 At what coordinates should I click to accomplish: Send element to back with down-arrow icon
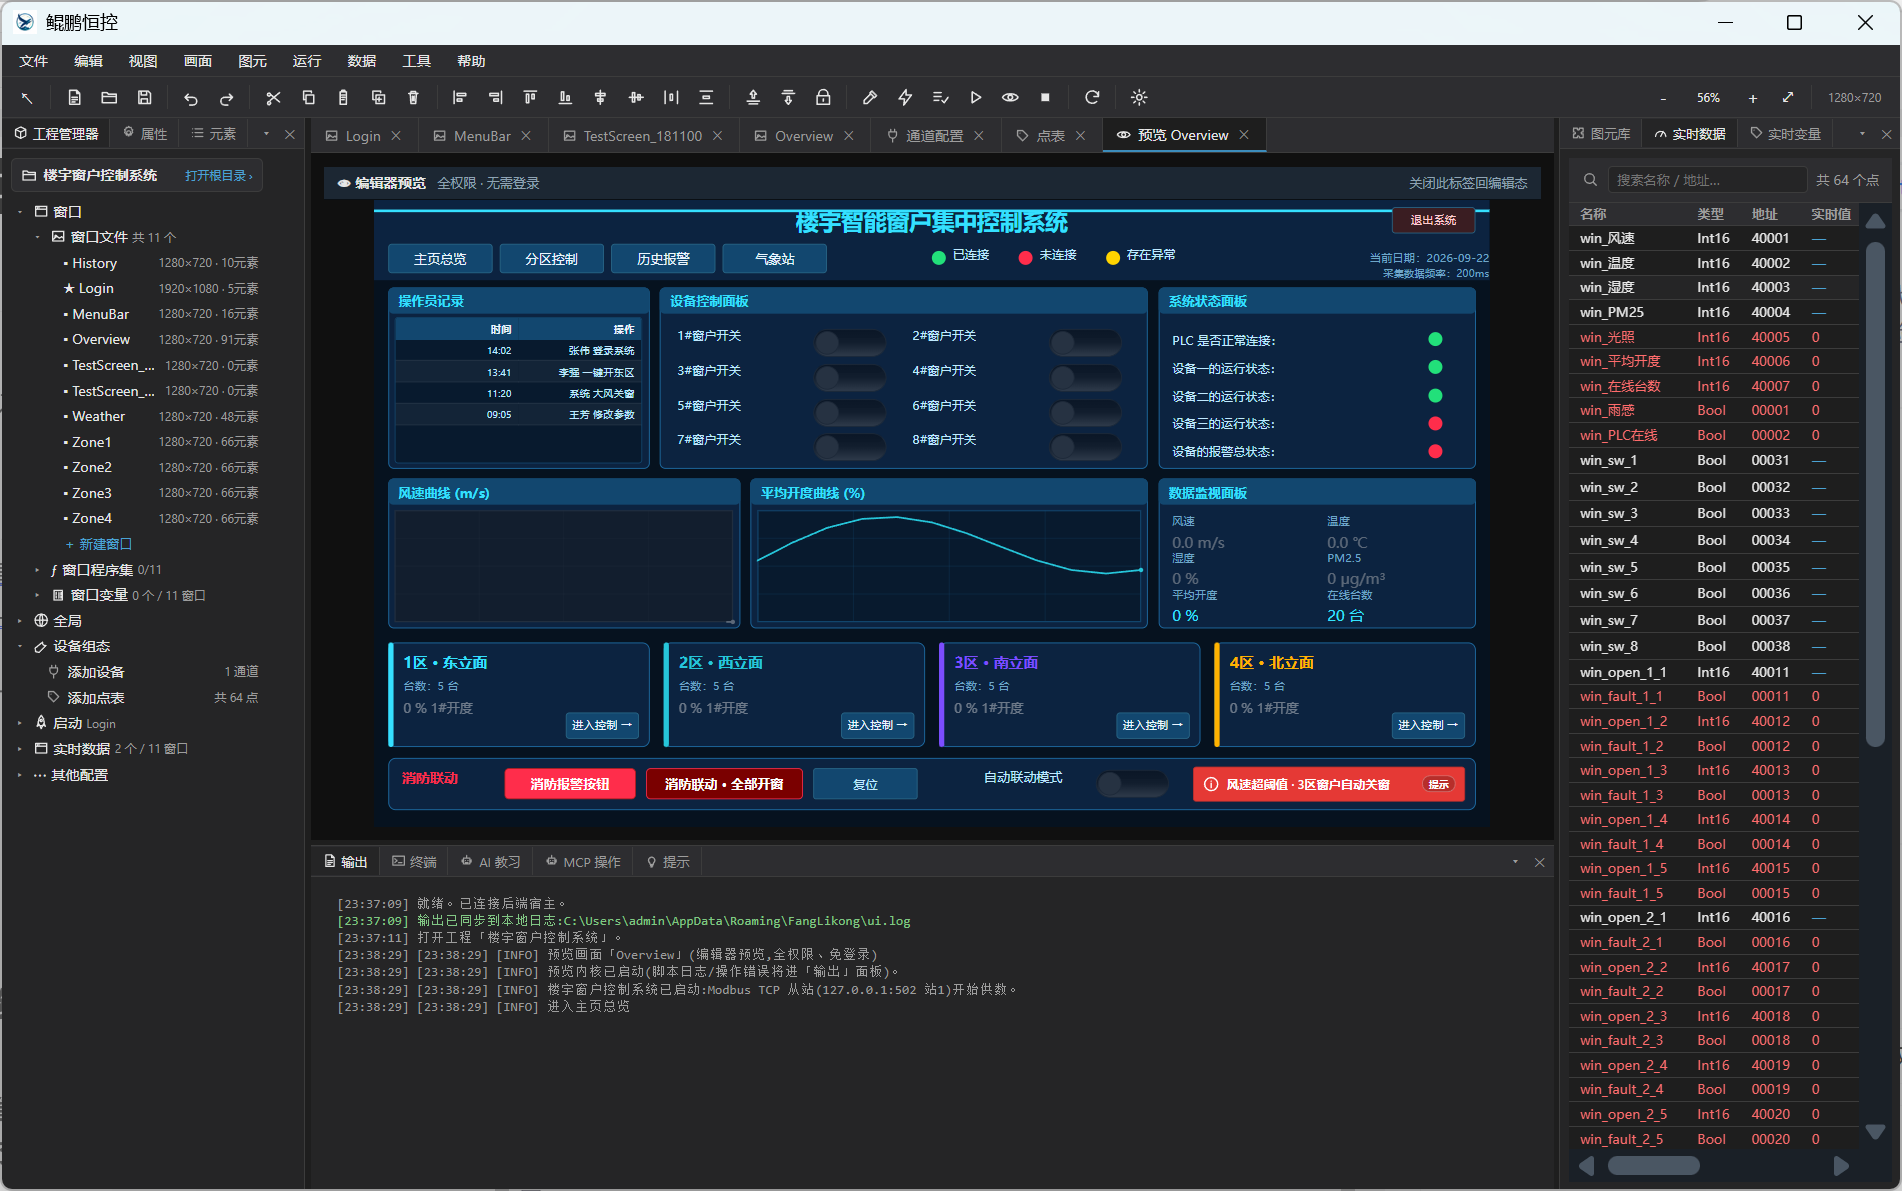788,98
